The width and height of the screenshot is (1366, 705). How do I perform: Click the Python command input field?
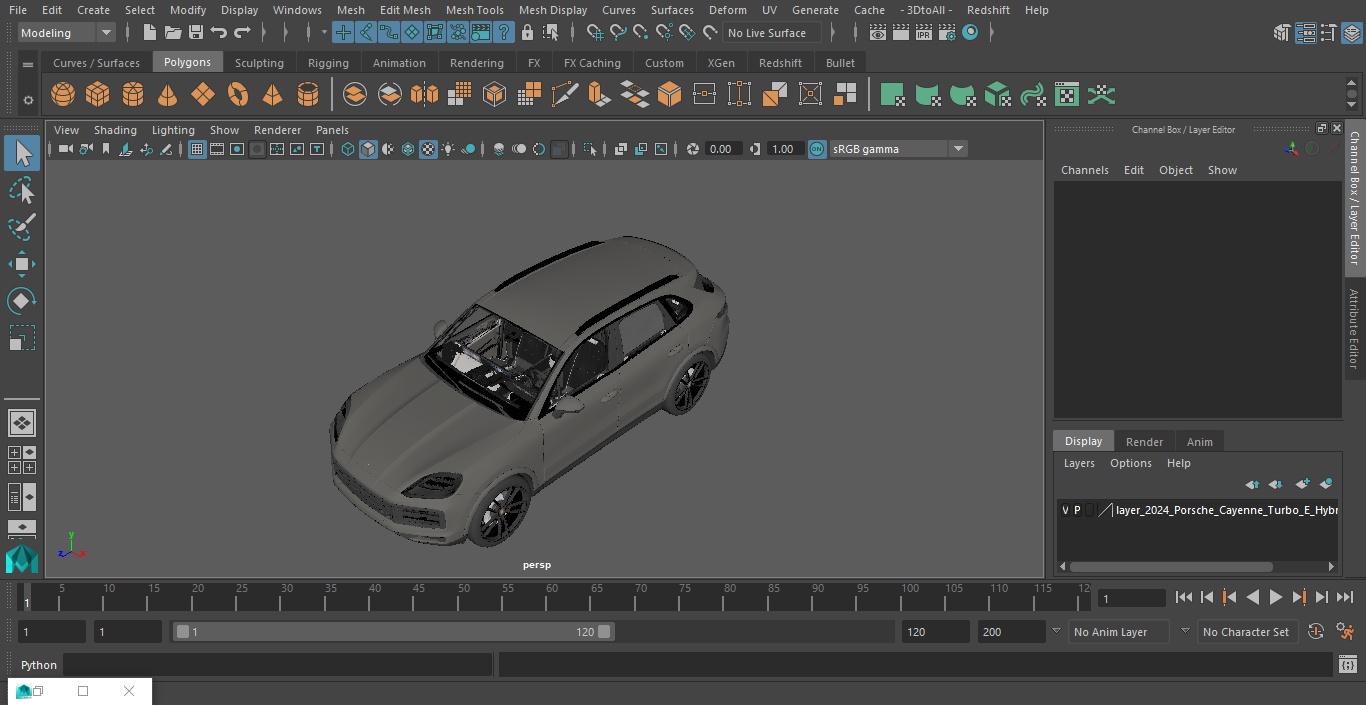pos(278,665)
